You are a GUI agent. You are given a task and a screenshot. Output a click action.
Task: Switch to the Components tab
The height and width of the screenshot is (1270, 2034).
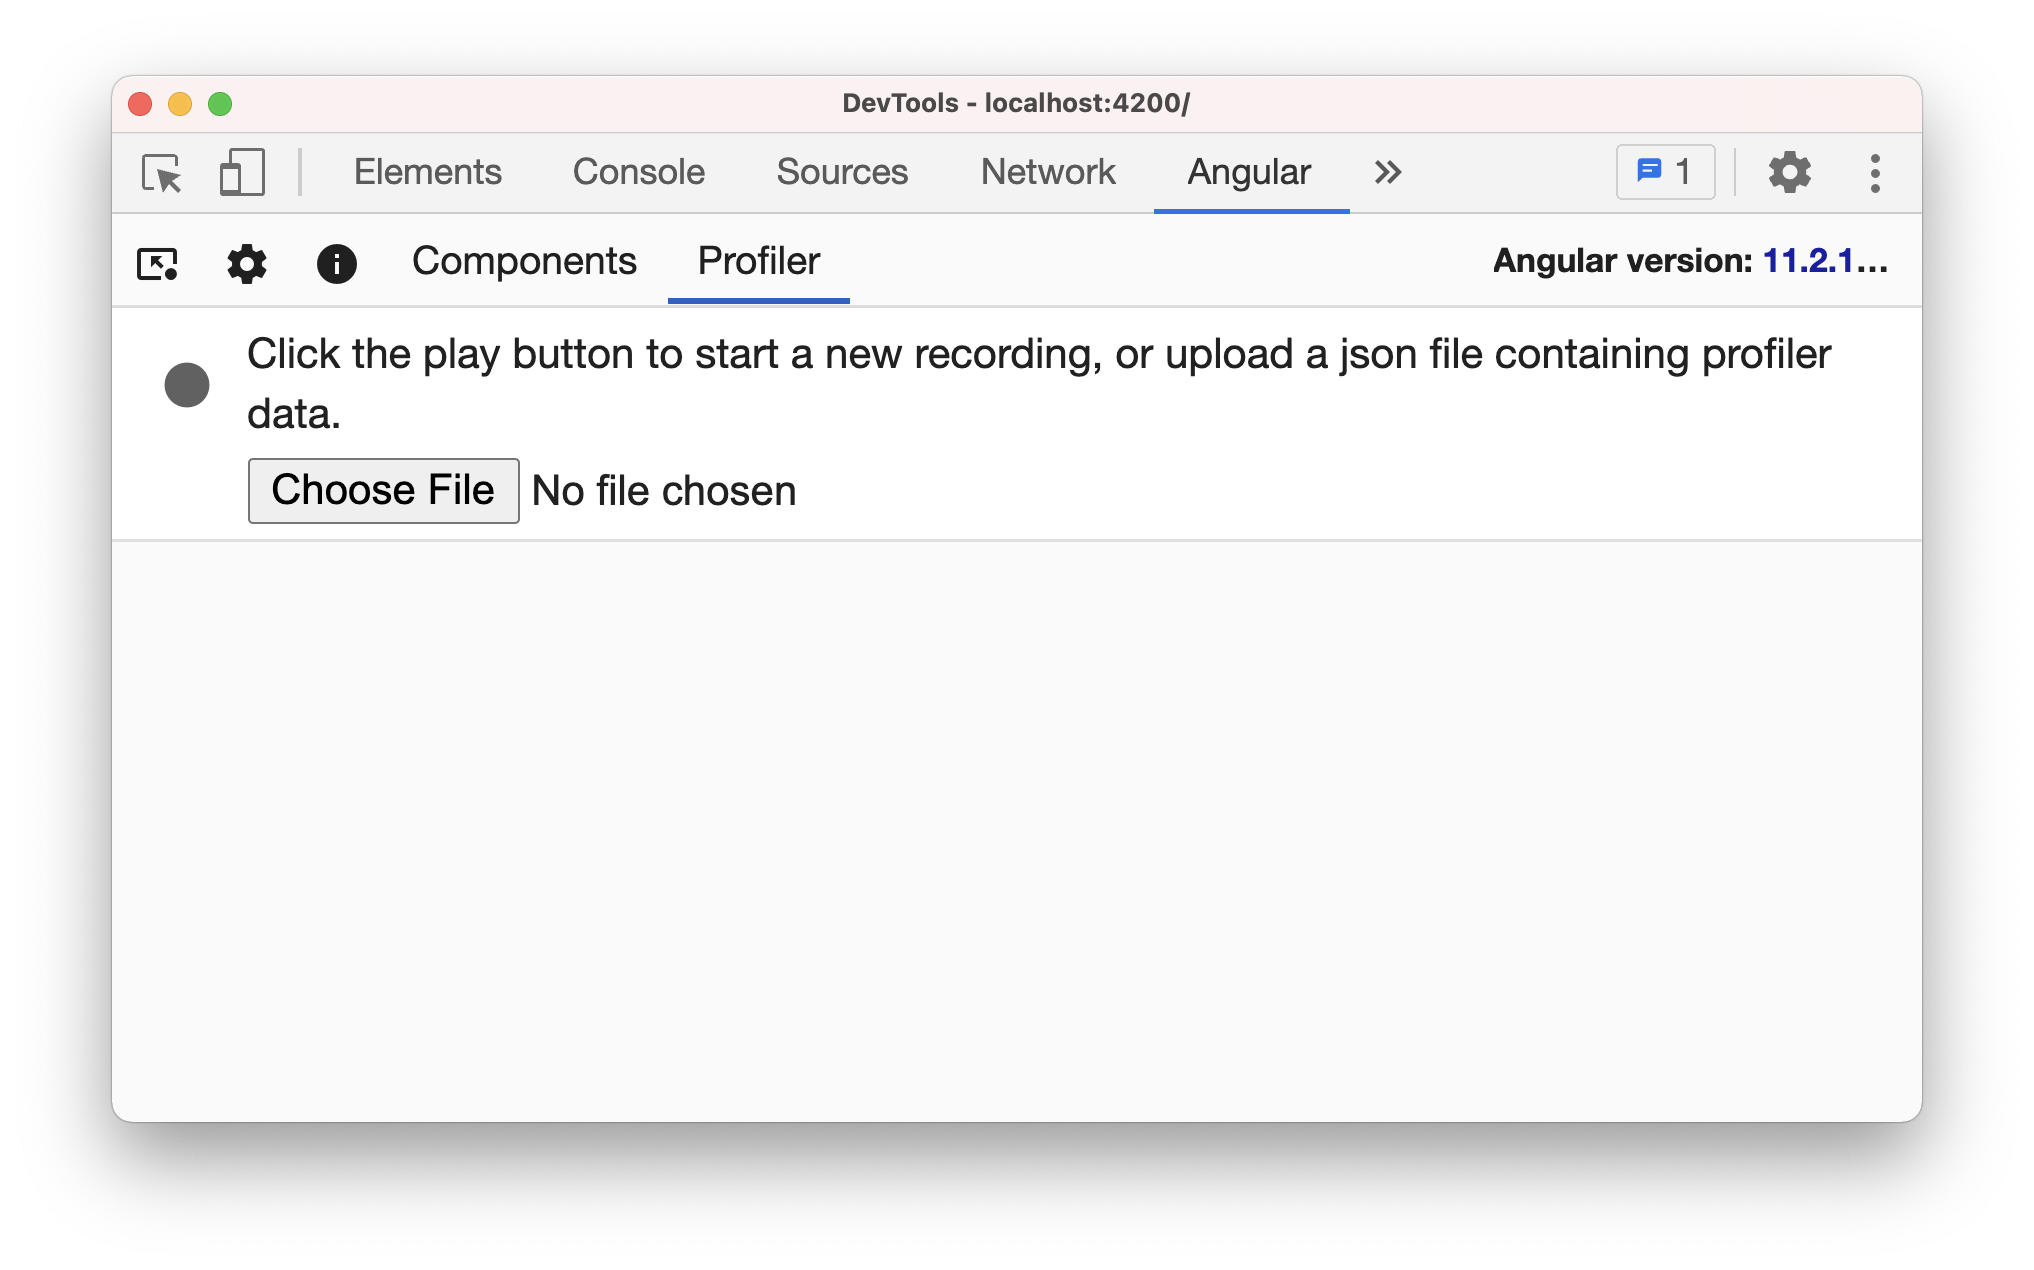pos(525,262)
